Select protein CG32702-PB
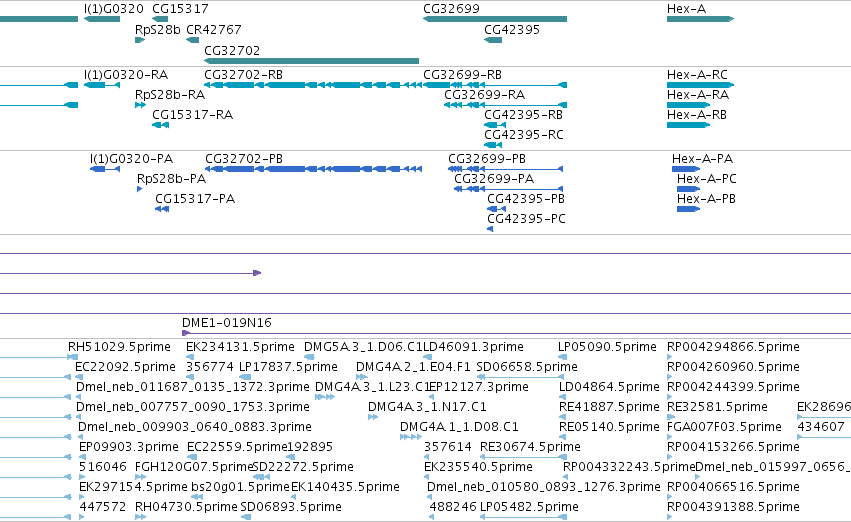851x522 pixels. tap(244, 159)
